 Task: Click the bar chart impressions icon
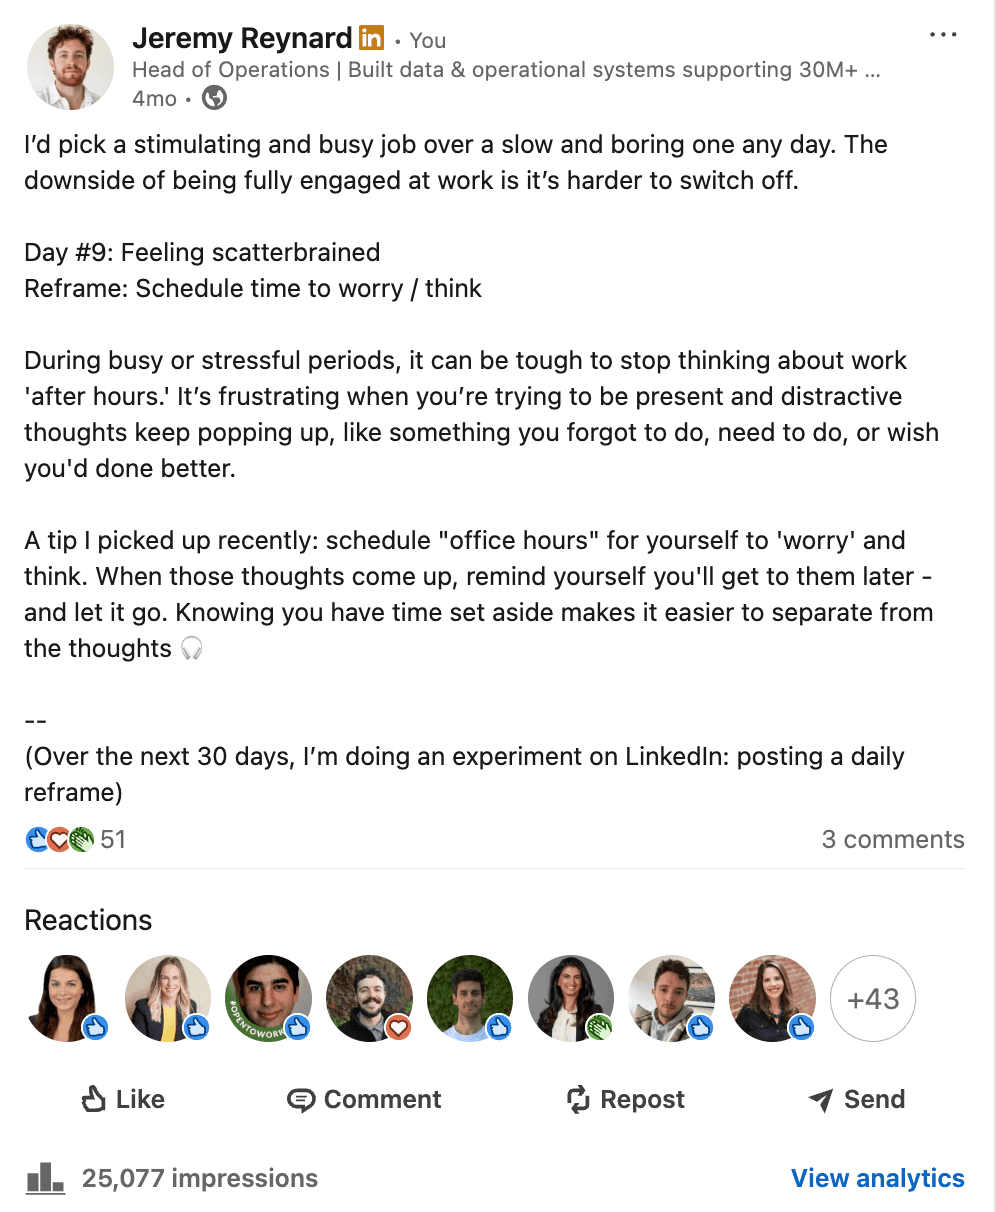point(45,1178)
